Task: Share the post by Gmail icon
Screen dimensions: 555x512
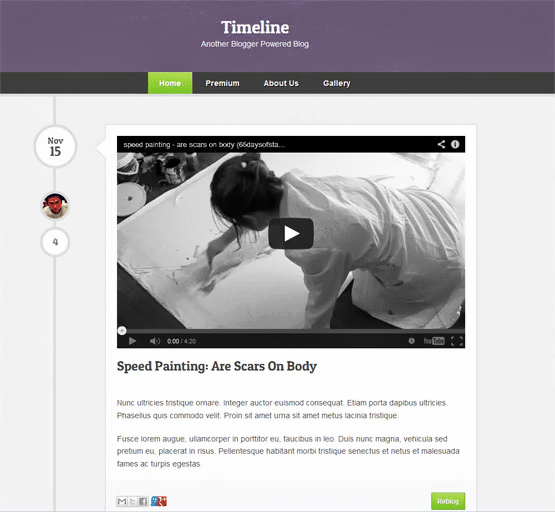Action: (x=122, y=501)
